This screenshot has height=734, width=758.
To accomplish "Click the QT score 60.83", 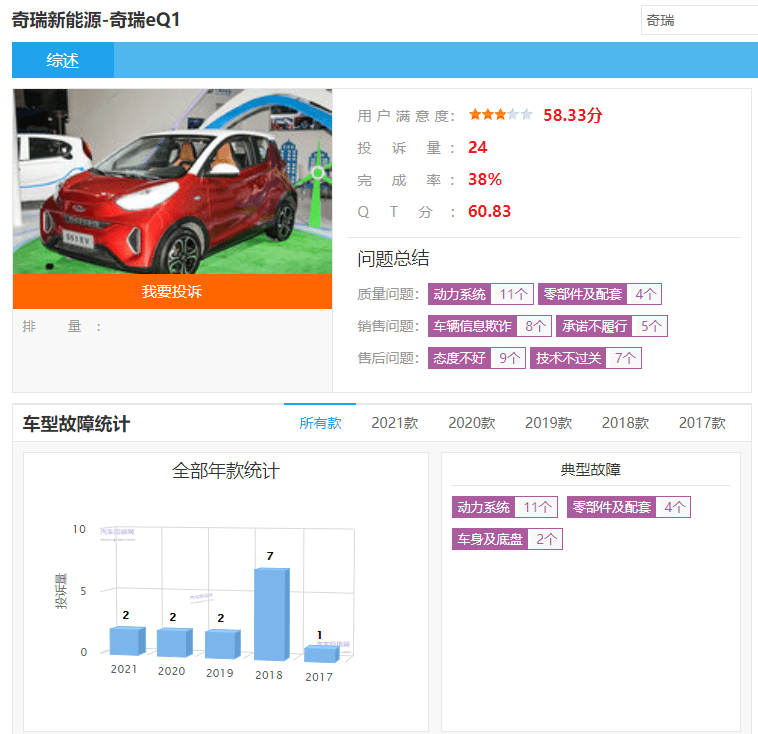I will click(489, 211).
